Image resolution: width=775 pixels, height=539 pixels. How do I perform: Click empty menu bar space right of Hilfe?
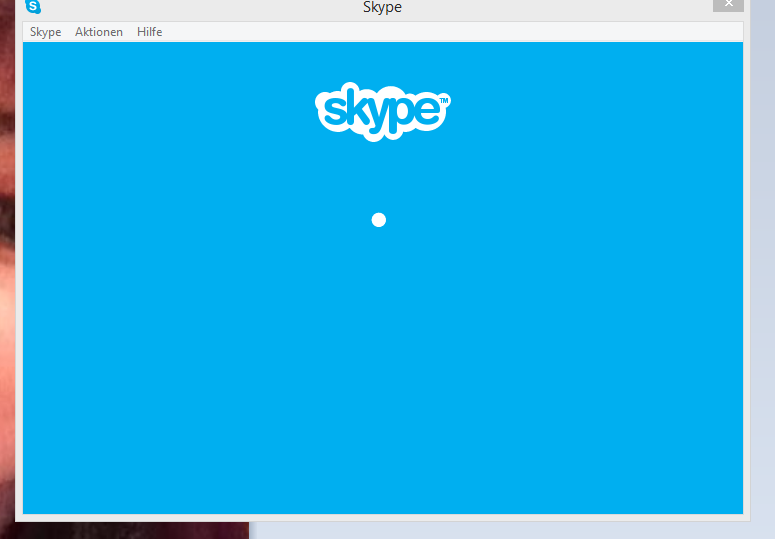tap(450, 32)
